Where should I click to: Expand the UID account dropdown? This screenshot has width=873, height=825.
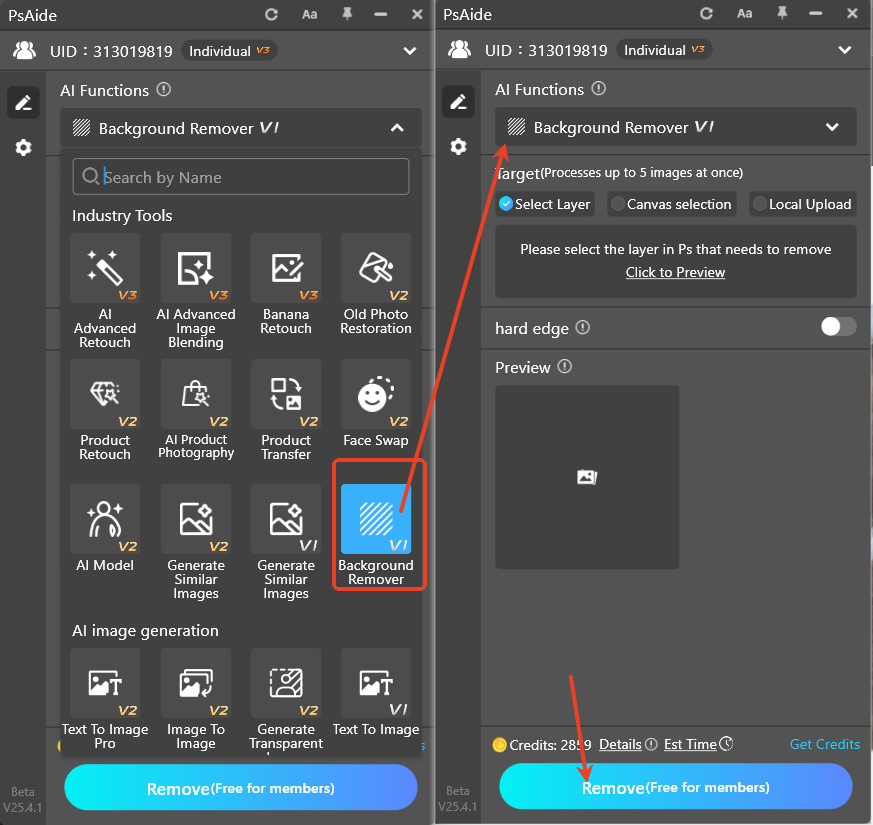pyautogui.click(x=845, y=49)
